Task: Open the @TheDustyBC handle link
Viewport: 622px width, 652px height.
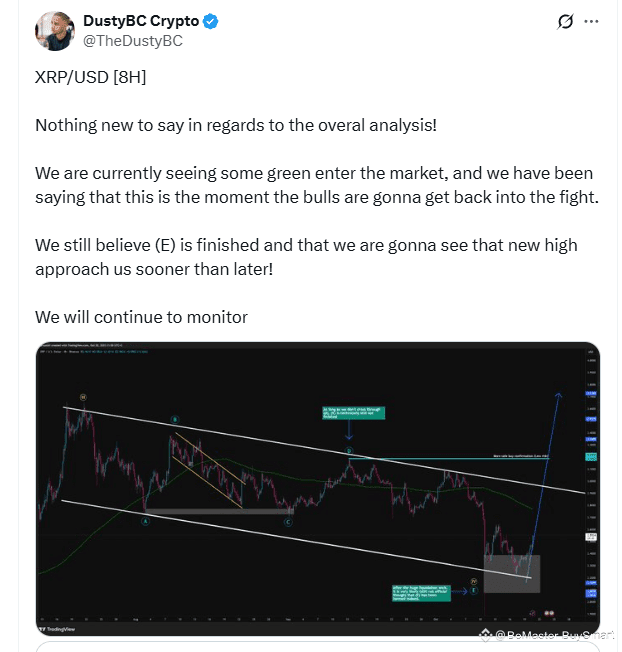Action: [133, 41]
